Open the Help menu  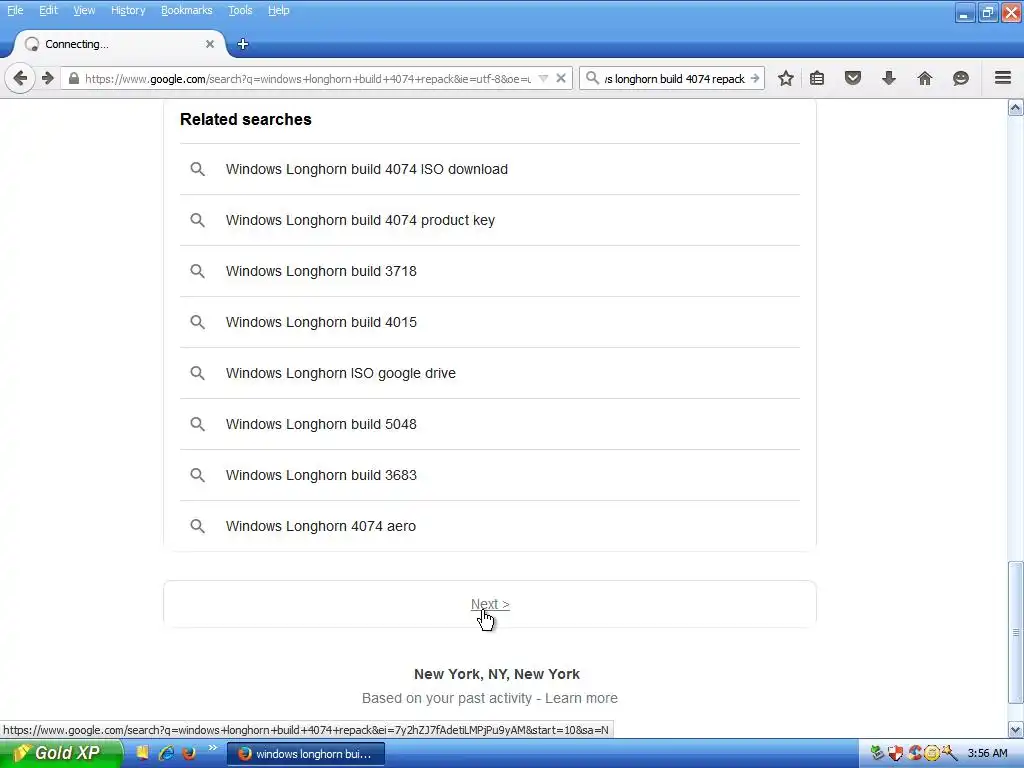point(278,10)
